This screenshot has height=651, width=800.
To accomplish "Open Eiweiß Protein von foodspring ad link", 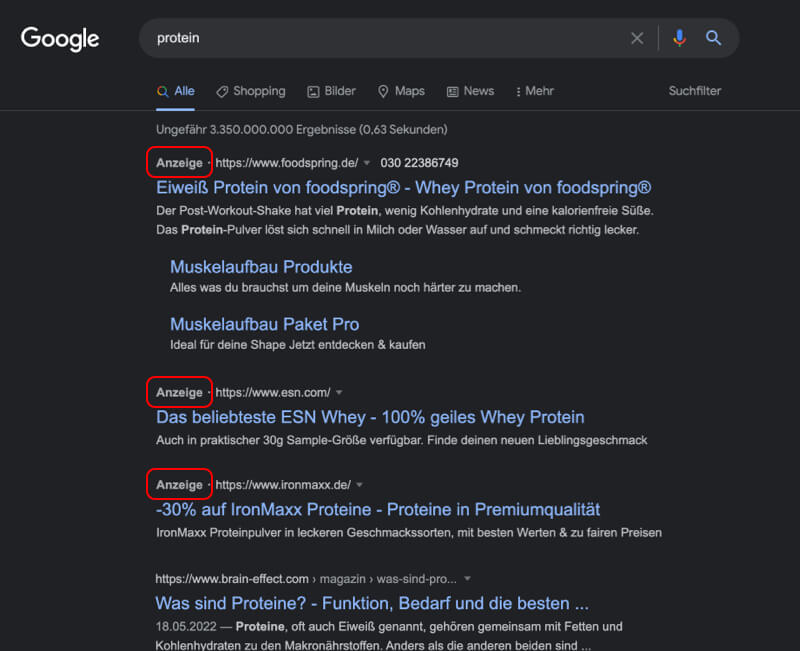I will [x=404, y=188].
